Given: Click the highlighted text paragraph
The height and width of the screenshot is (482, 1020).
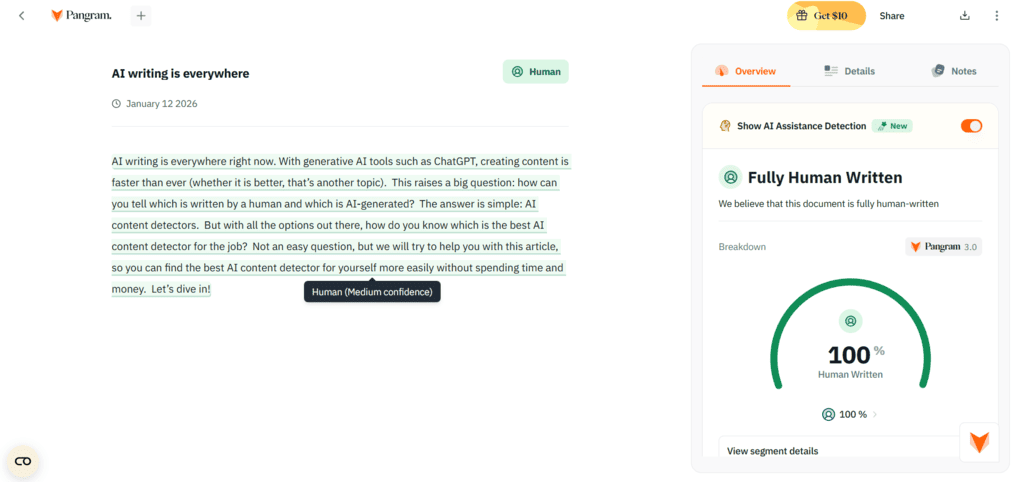Looking at the screenshot, I should (341, 225).
